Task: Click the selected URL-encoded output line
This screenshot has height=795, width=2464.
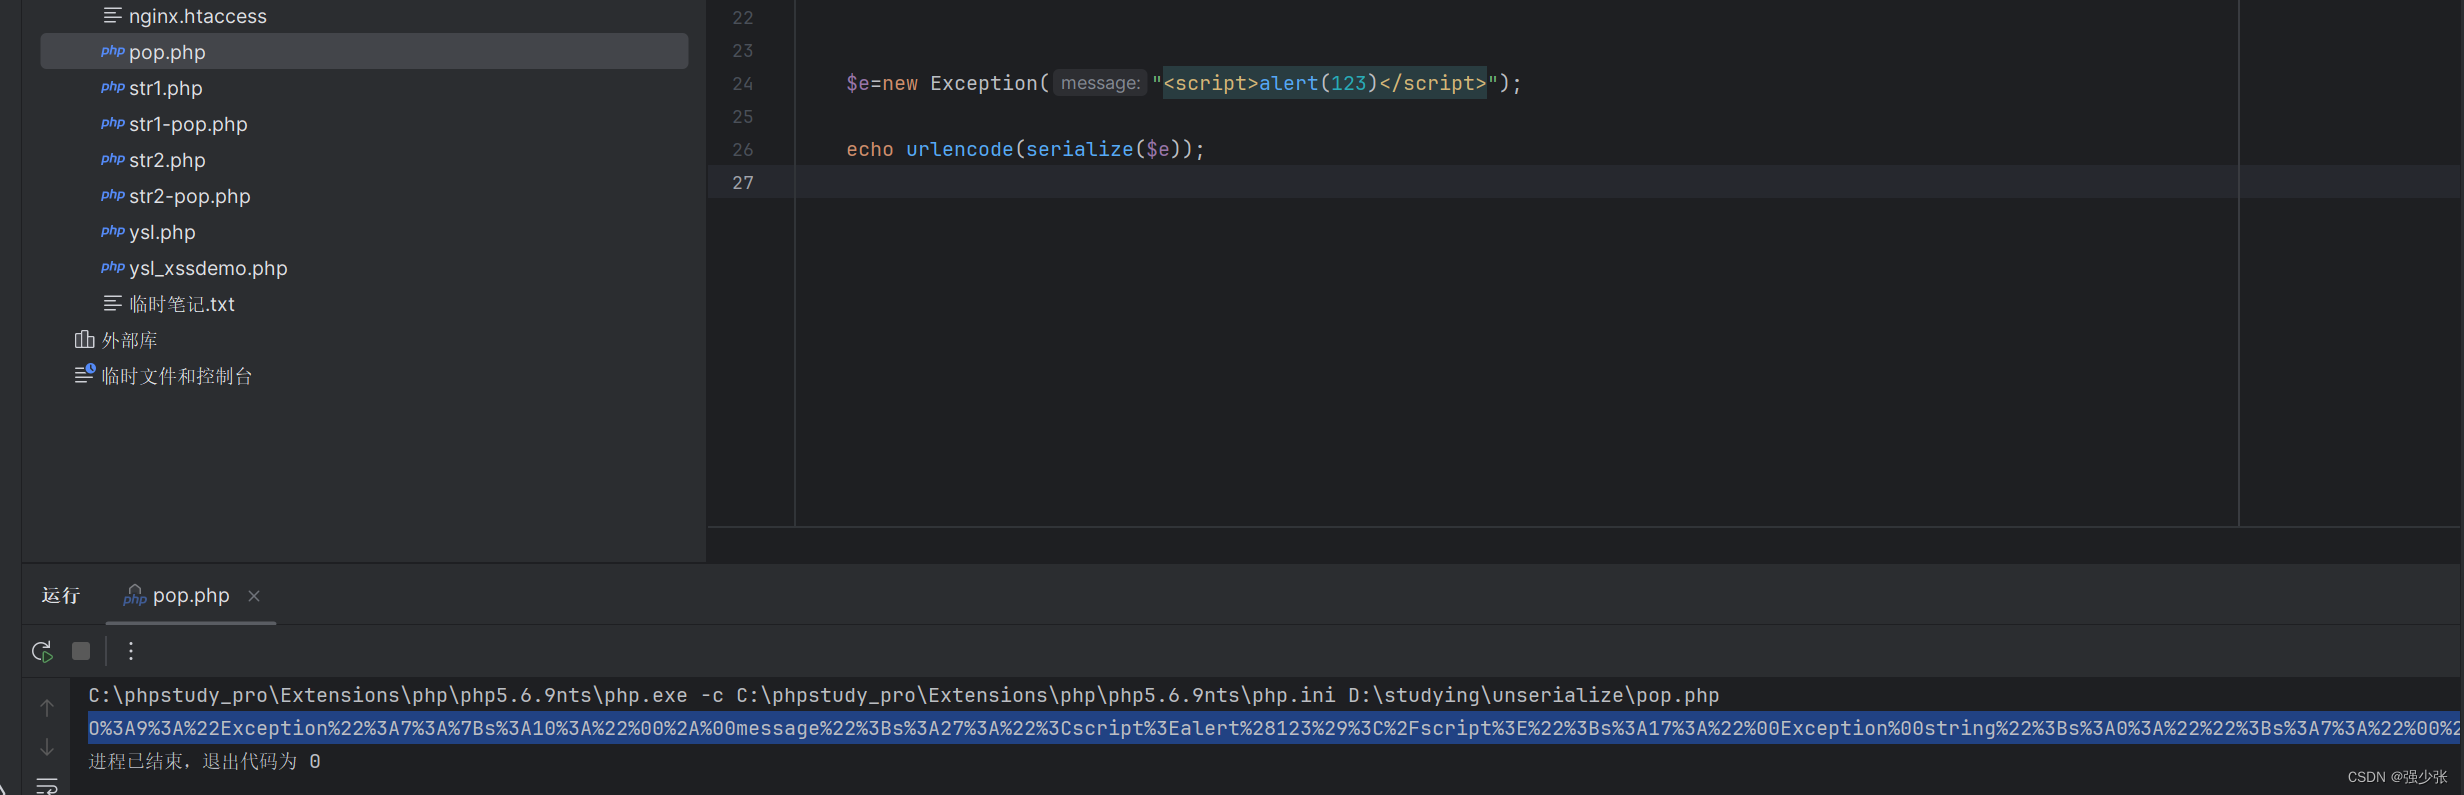Action: click(1273, 728)
